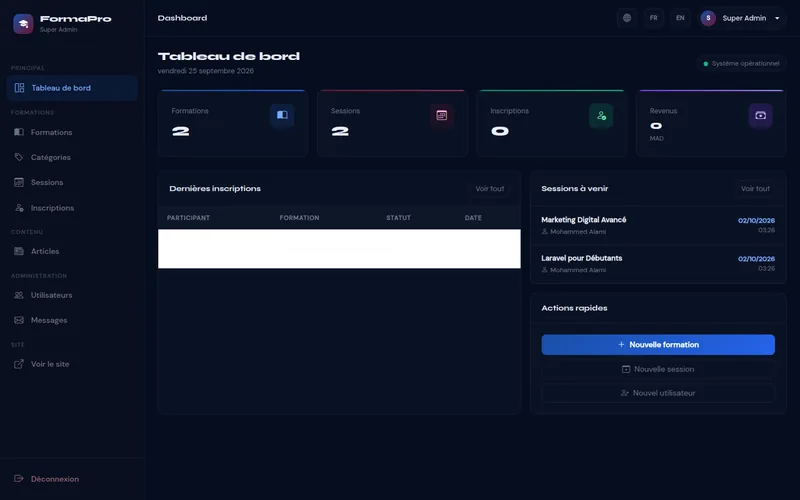Click the STATUT column header
This screenshot has height=500, width=800.
coord(398,218)
